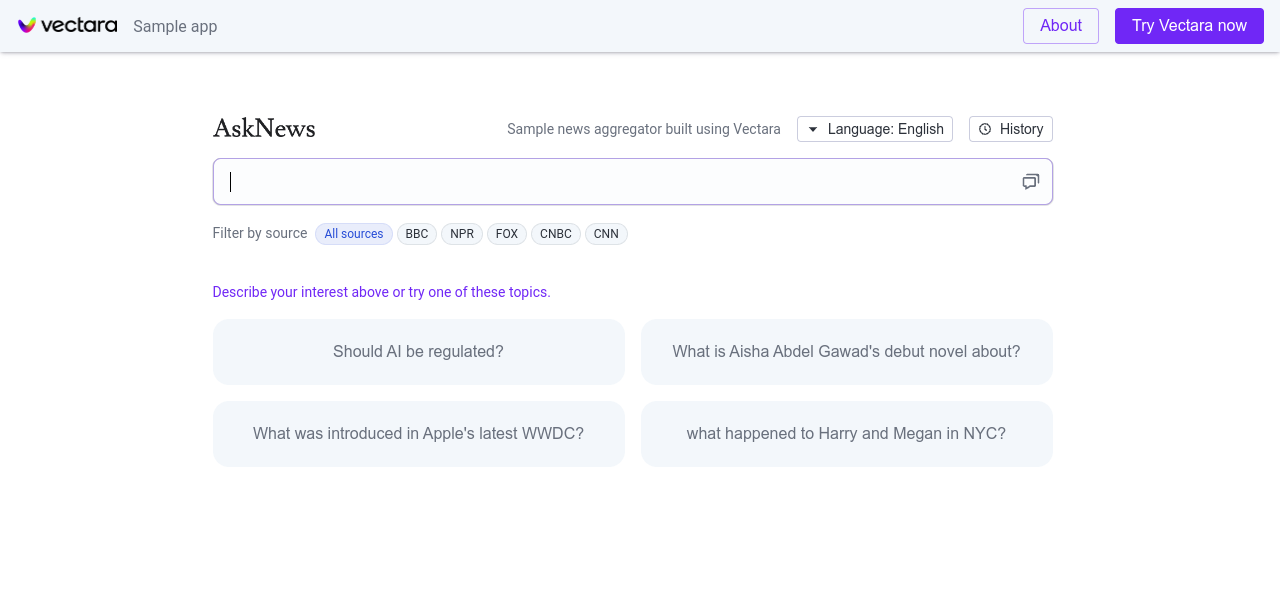Click the clock icon on History button
The height and width of the screenshot is (600, 1280).
(x=985, y=129)
